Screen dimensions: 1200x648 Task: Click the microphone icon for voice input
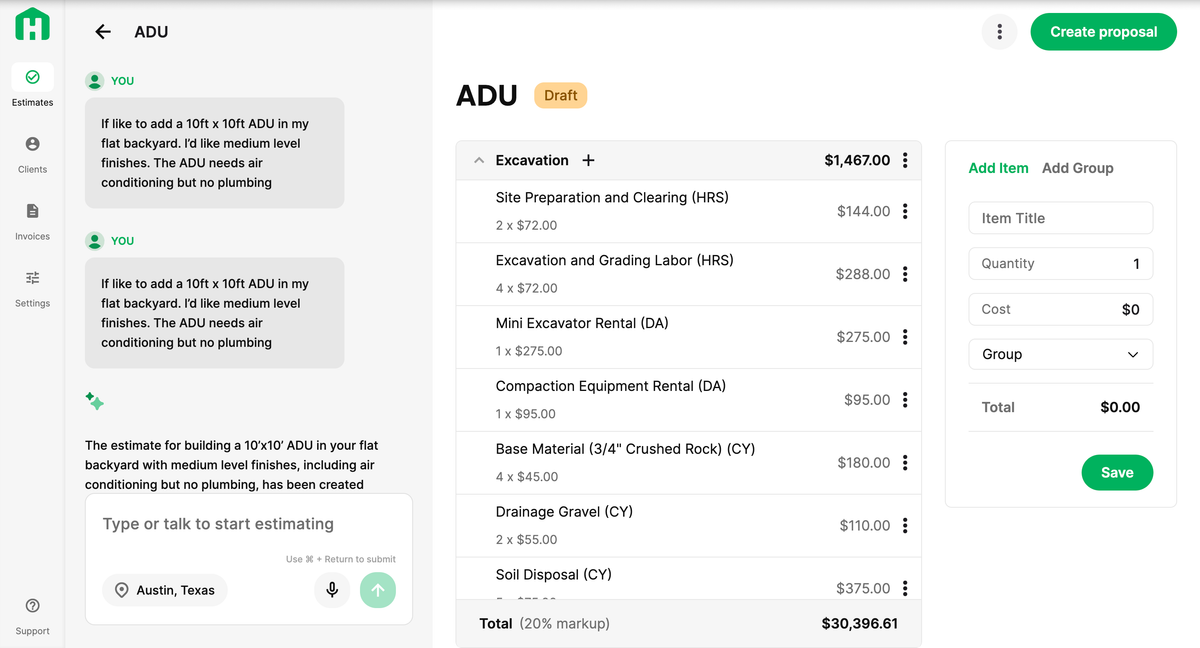331,590
